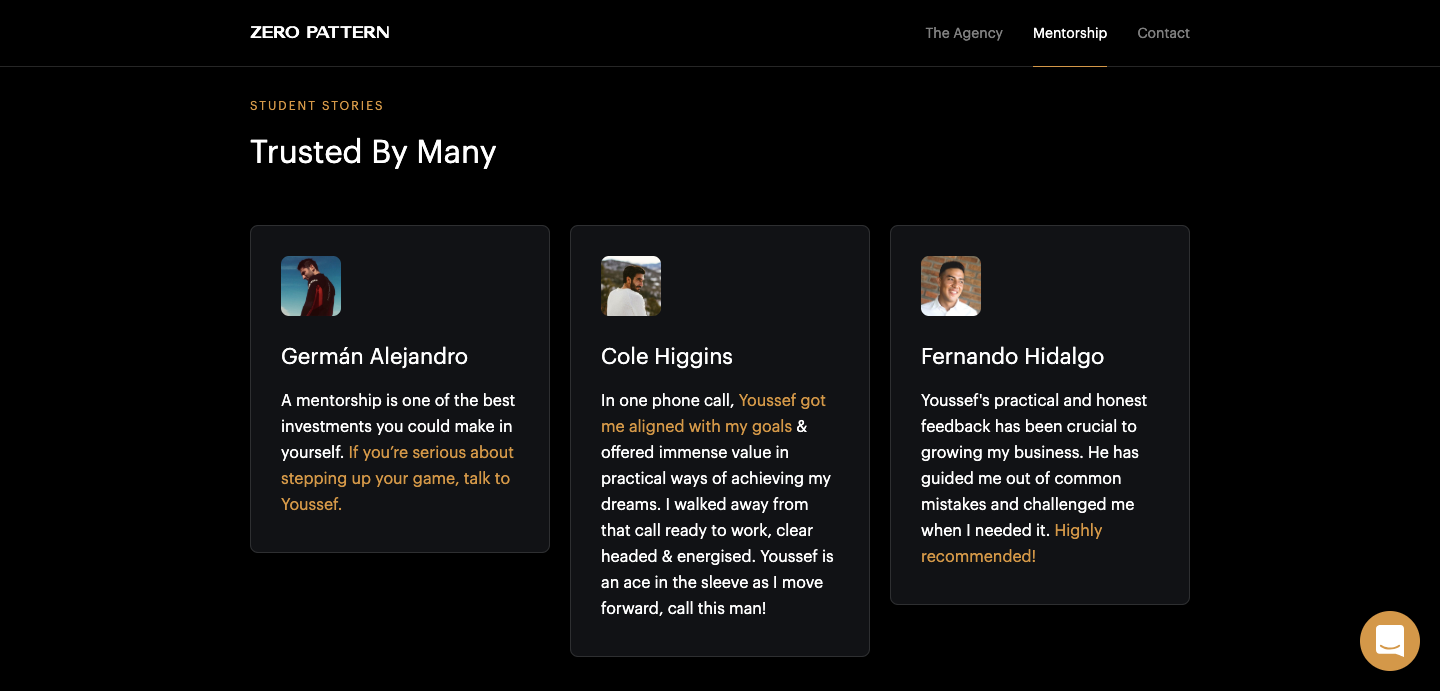Image resolution: width=1440 pixels, height=691 pixels.
Task: Click the 'Highly recommended!' highlighted text
Action: (1011, 543)
